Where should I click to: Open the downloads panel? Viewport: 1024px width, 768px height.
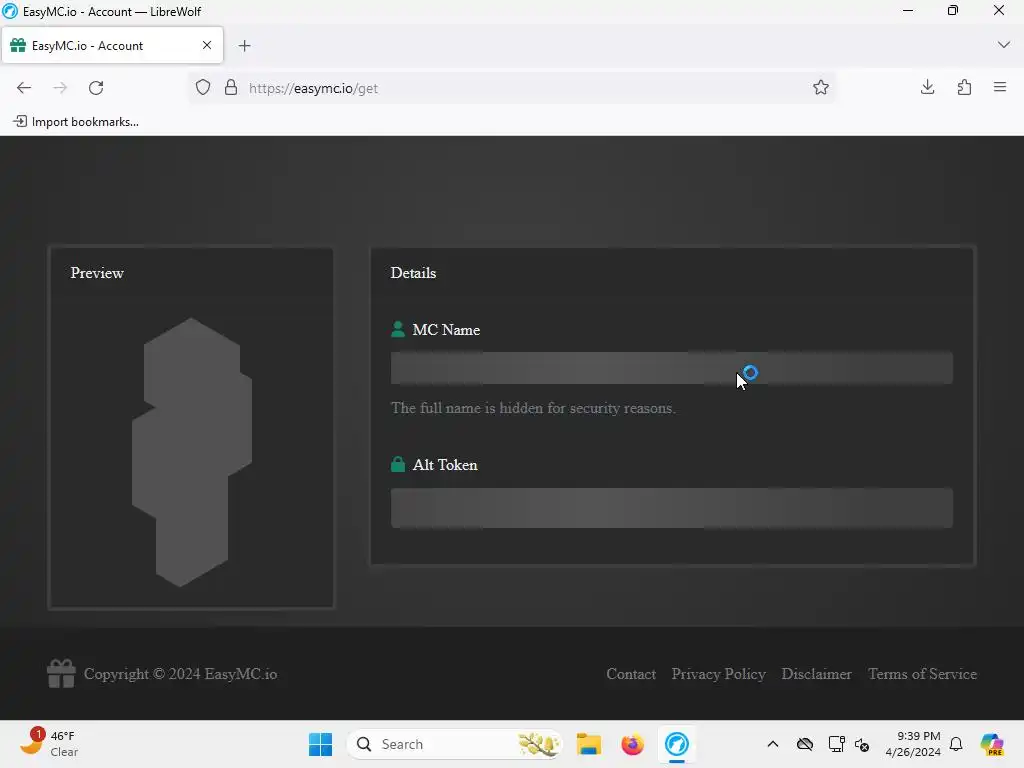click(927, 88)
